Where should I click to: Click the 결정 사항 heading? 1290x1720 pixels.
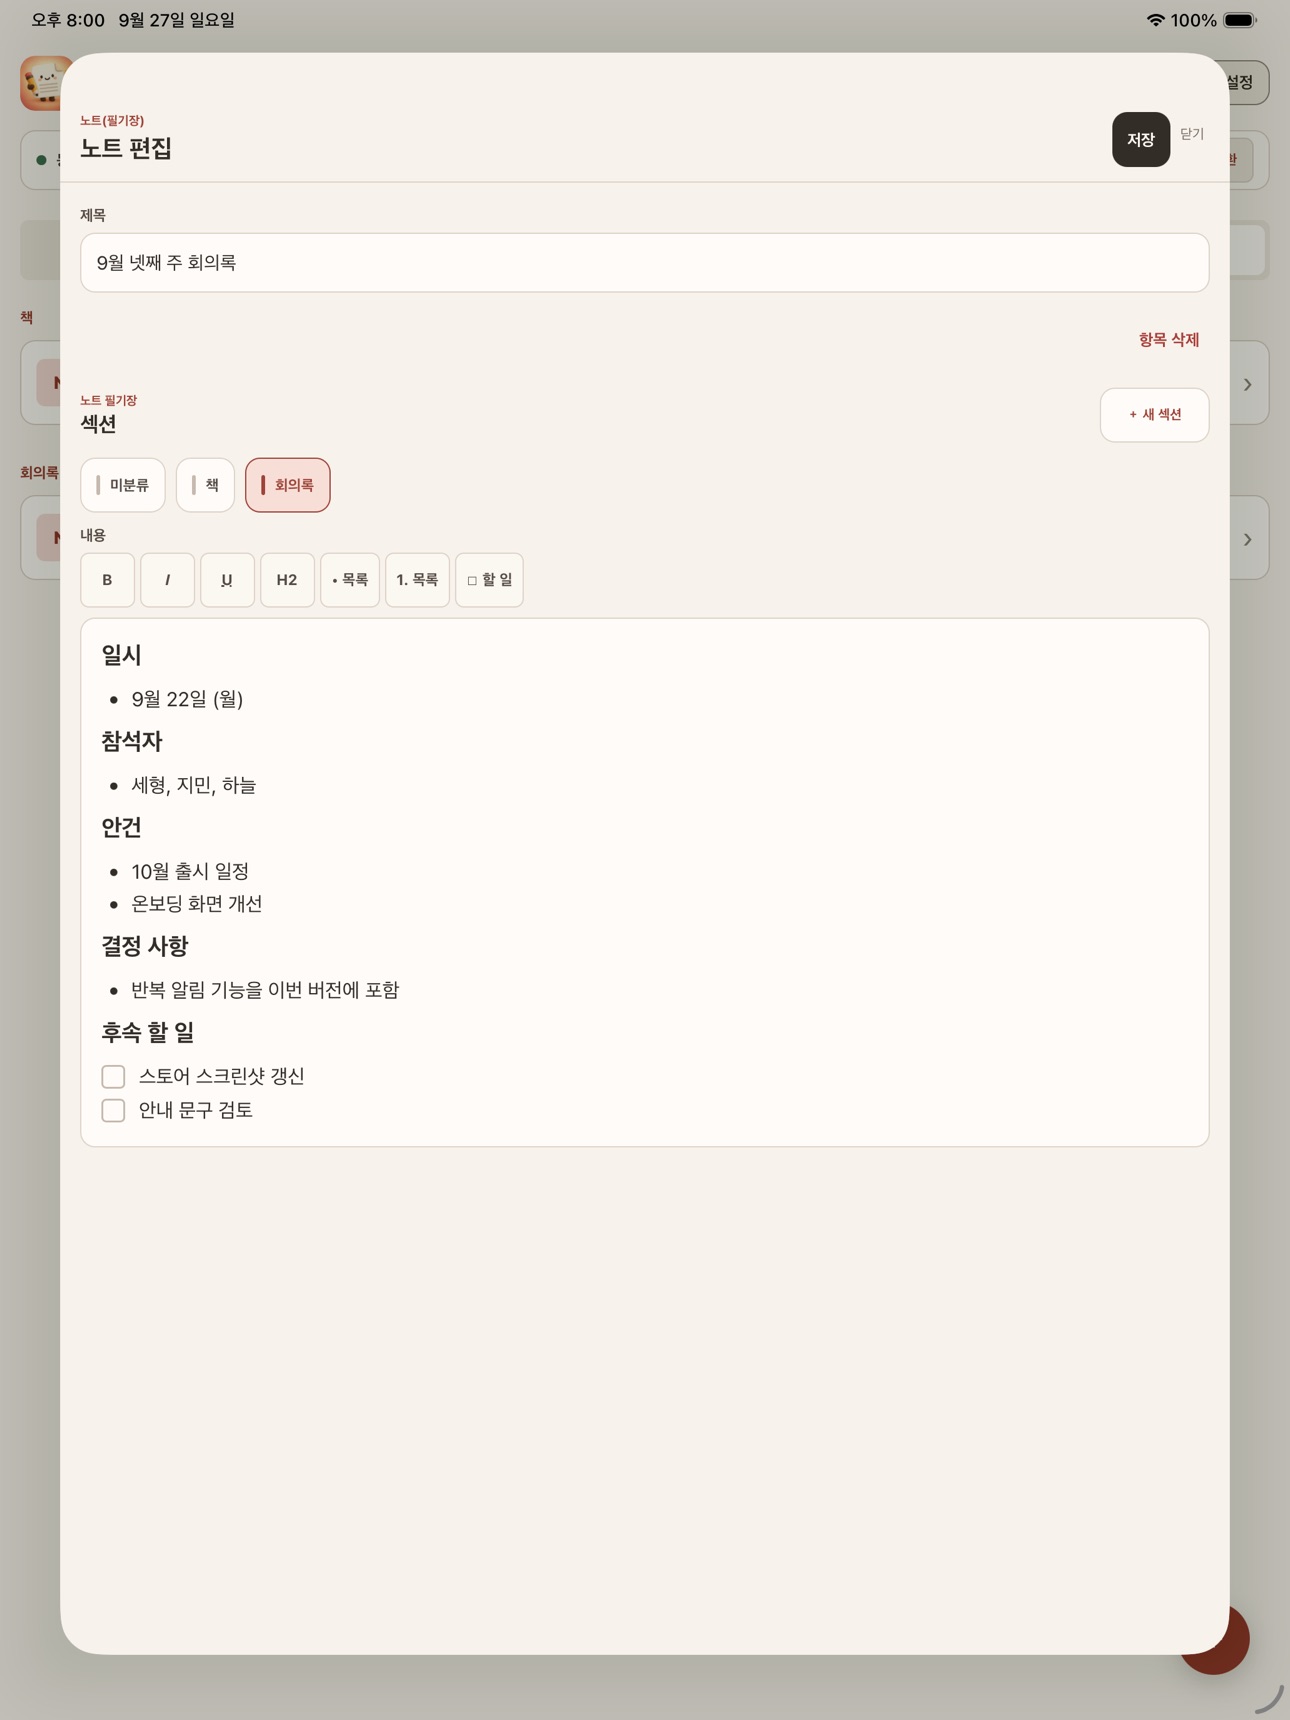[145, 946]
